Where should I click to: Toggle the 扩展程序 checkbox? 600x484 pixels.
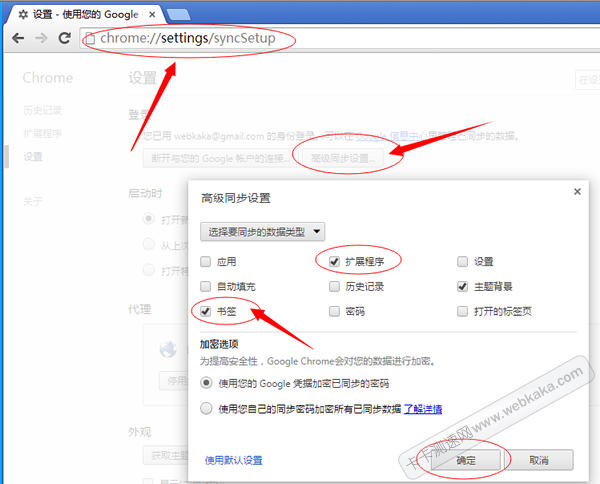coord(335,261)
